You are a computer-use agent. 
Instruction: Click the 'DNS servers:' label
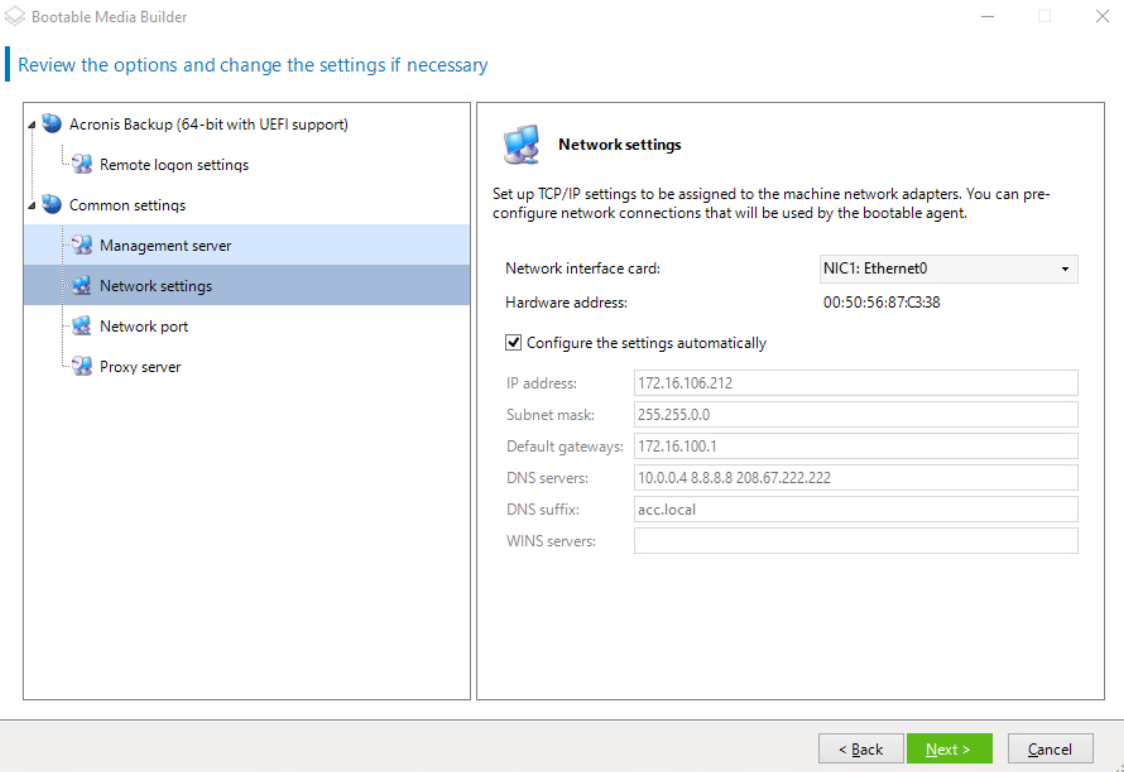(547, 478)
